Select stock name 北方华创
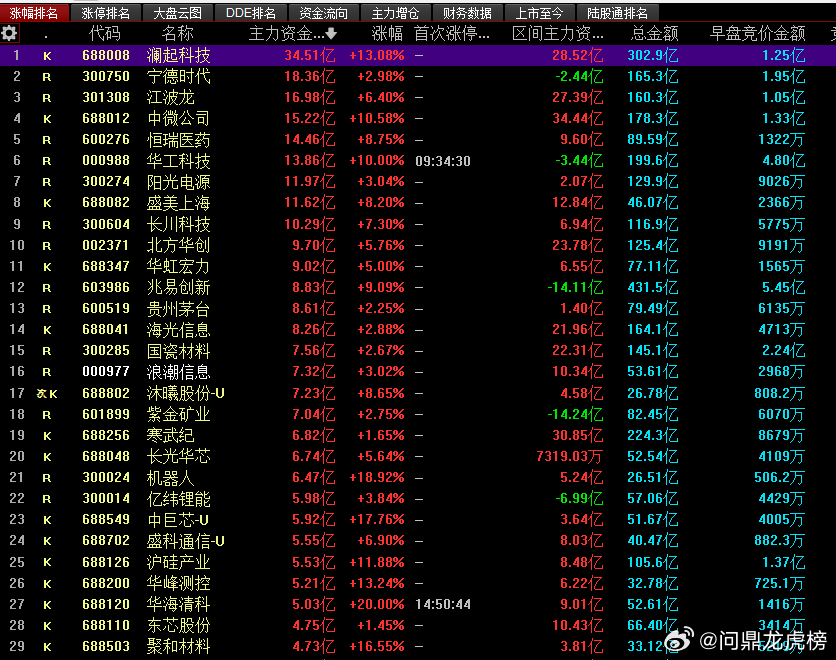Image resolution: width=836 pixels, height=660 pixels. coord(179,246)
